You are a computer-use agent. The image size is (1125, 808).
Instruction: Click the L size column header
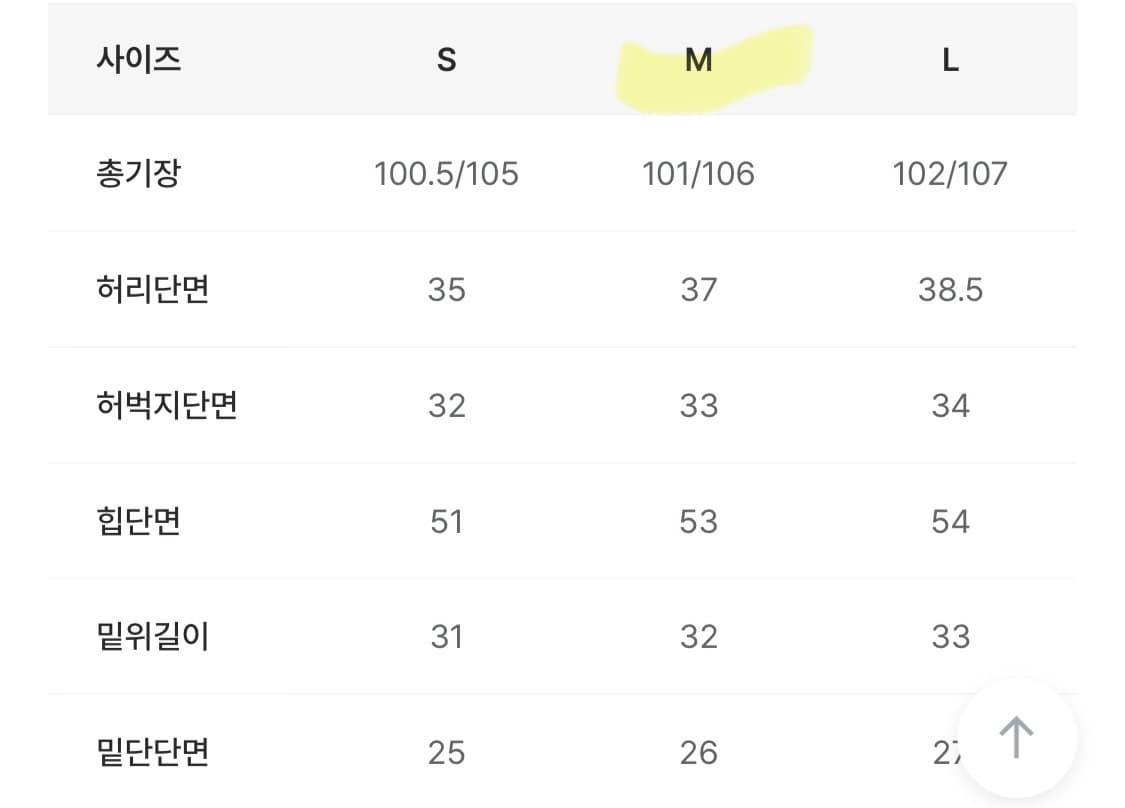coord(950,61)
